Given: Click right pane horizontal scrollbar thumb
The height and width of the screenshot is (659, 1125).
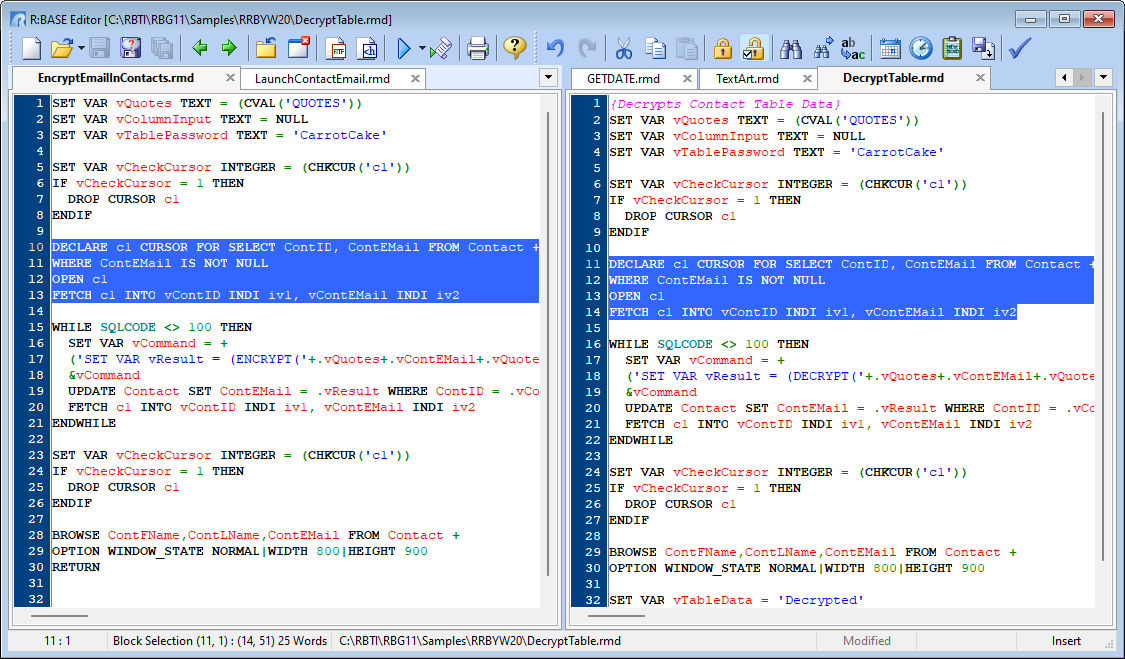Looking at the screenshot, I should [616, 615].
